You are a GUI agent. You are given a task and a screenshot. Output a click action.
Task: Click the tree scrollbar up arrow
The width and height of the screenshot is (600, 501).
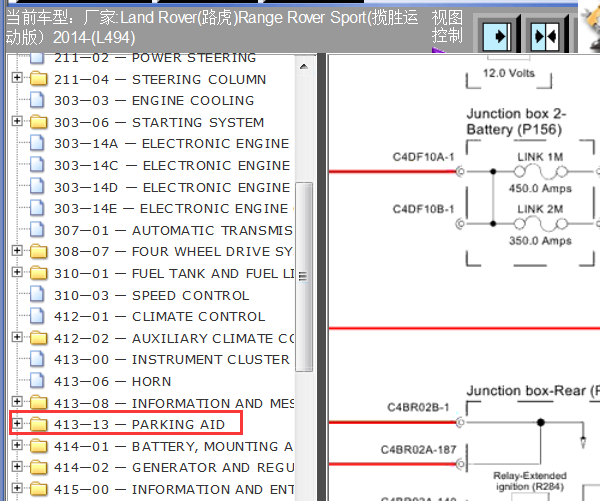304,67
